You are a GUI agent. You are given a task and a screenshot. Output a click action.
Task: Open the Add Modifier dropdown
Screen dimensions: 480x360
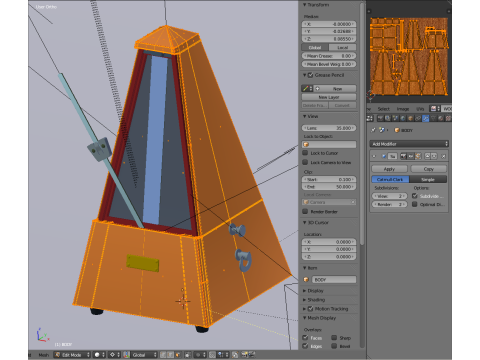(x=409, y=144)
